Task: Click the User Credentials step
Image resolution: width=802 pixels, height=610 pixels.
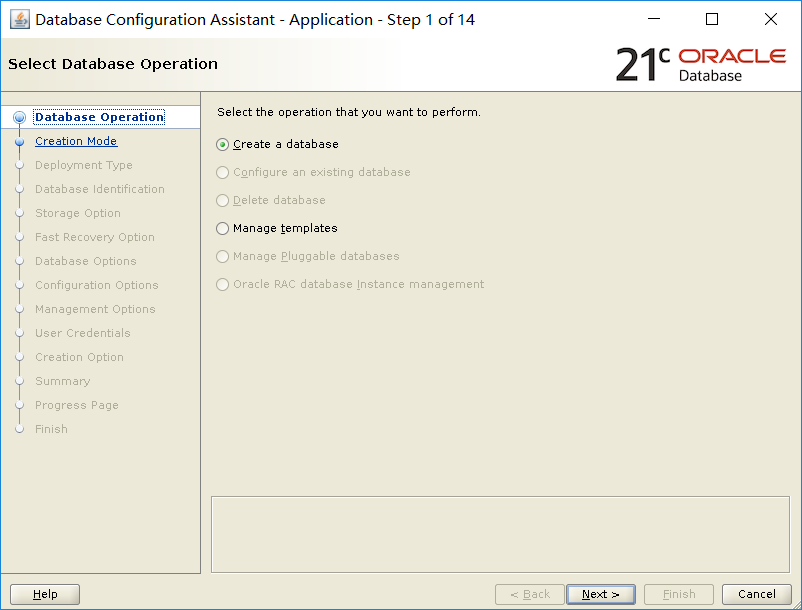Action: [x=82, y=333]
